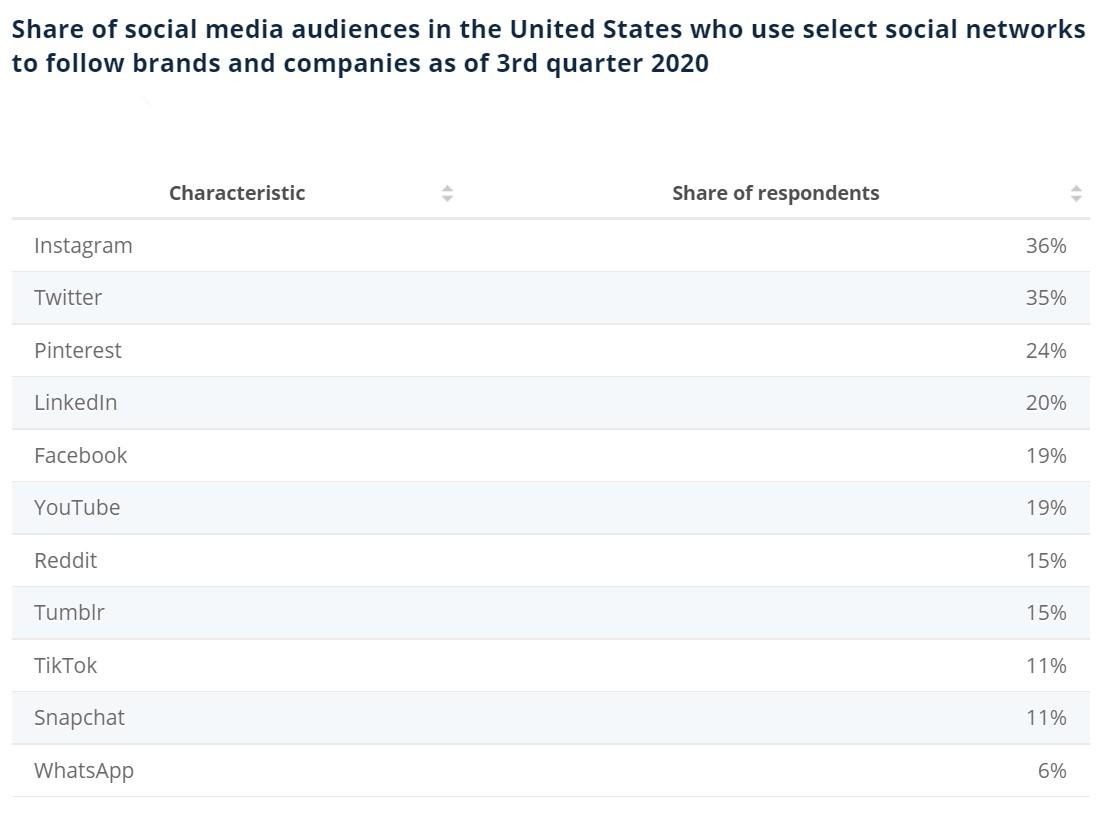
Task: Select the Twitter row label
Action: [x=68, y=298]
